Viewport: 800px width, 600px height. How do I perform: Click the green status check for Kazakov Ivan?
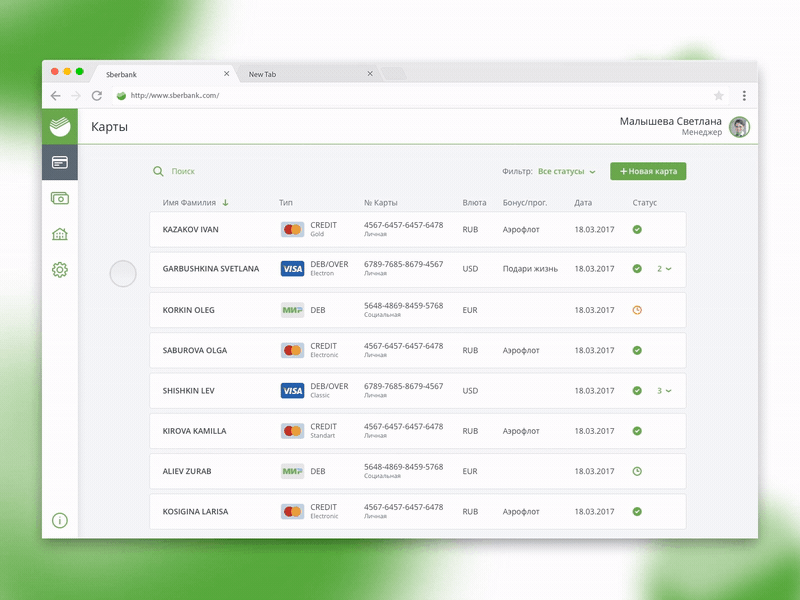click(x=637, y=230)
